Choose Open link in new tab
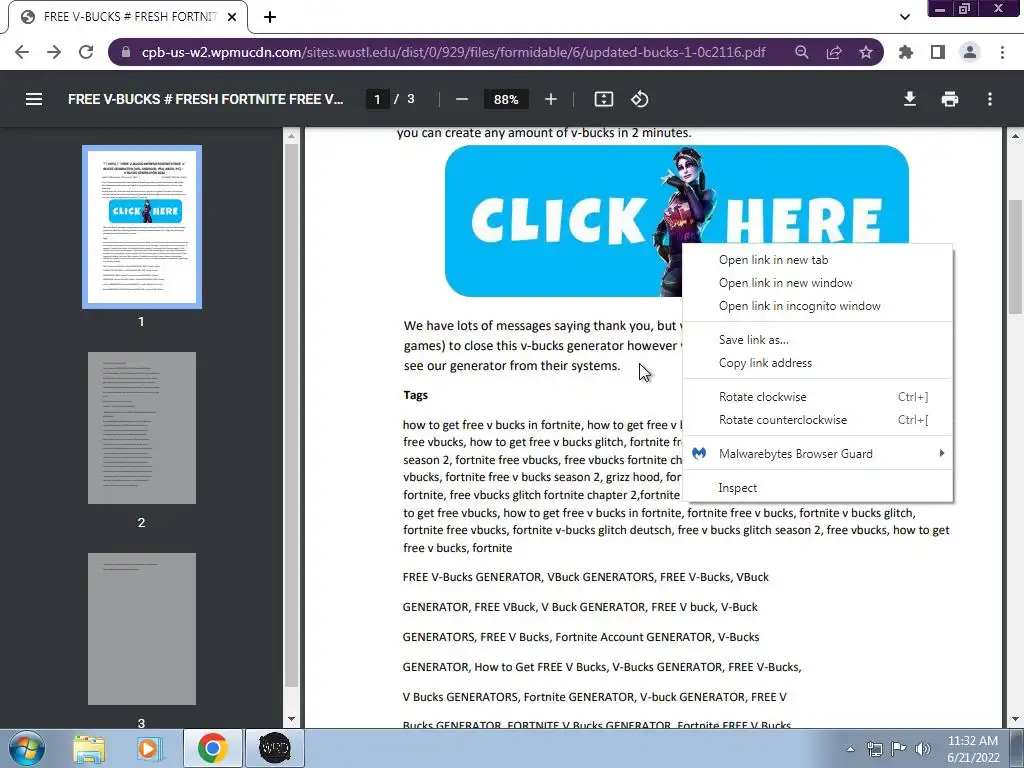 [818, 260]
